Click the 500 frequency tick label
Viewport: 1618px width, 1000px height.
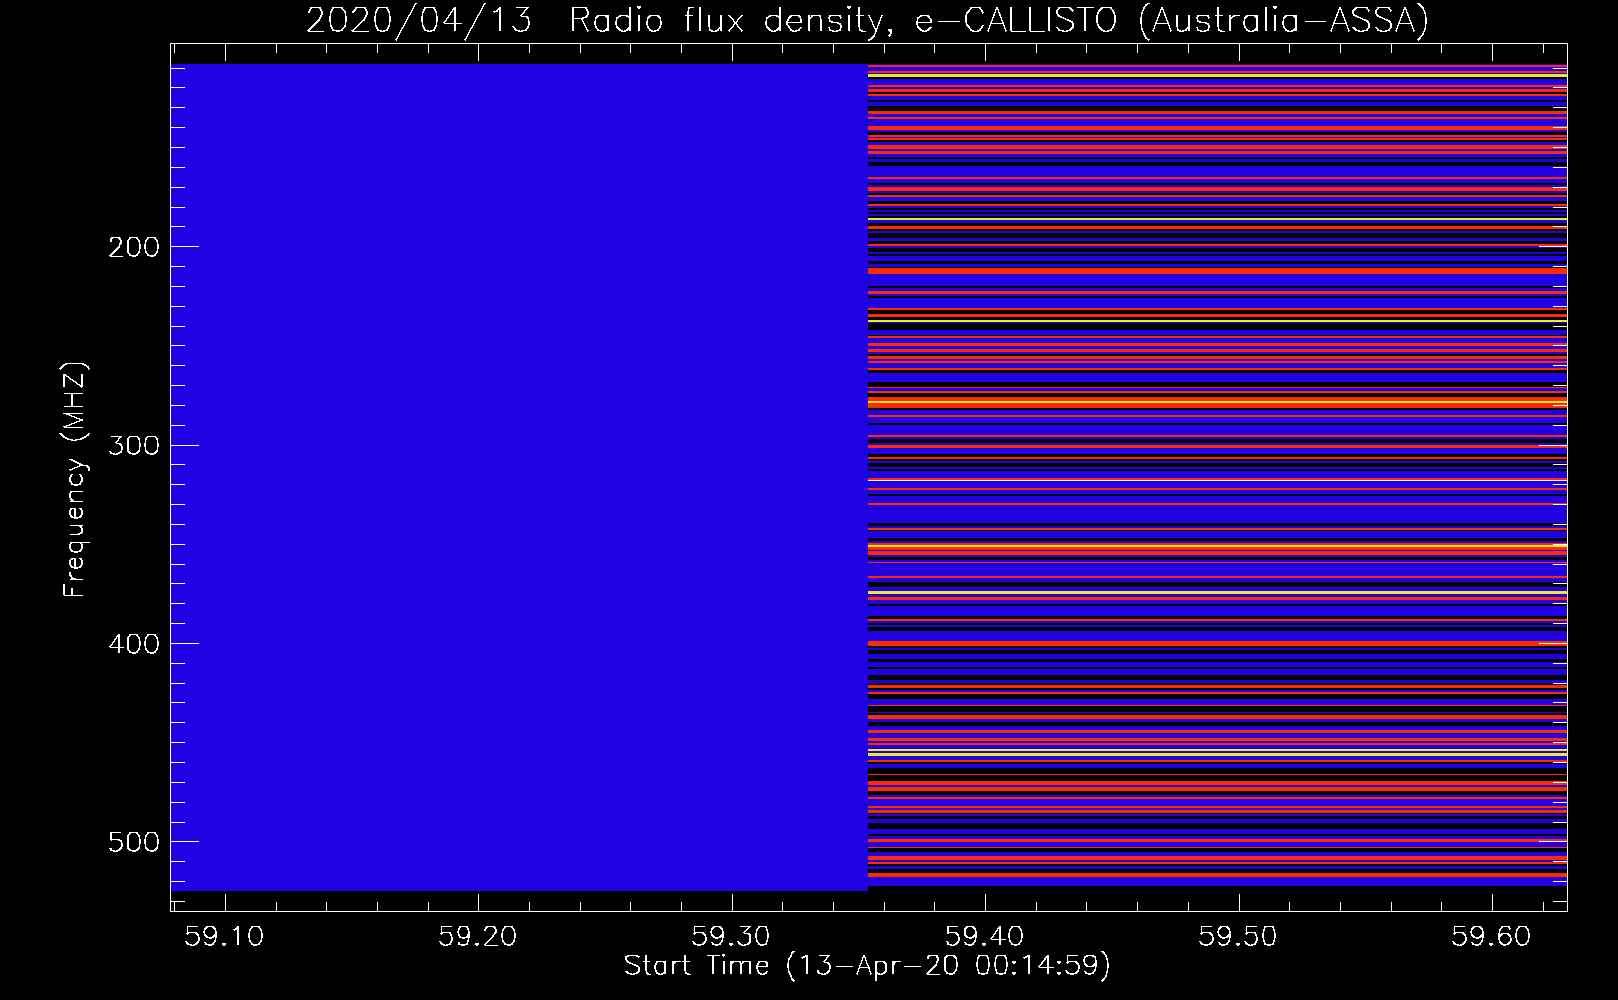pos(133,842)
